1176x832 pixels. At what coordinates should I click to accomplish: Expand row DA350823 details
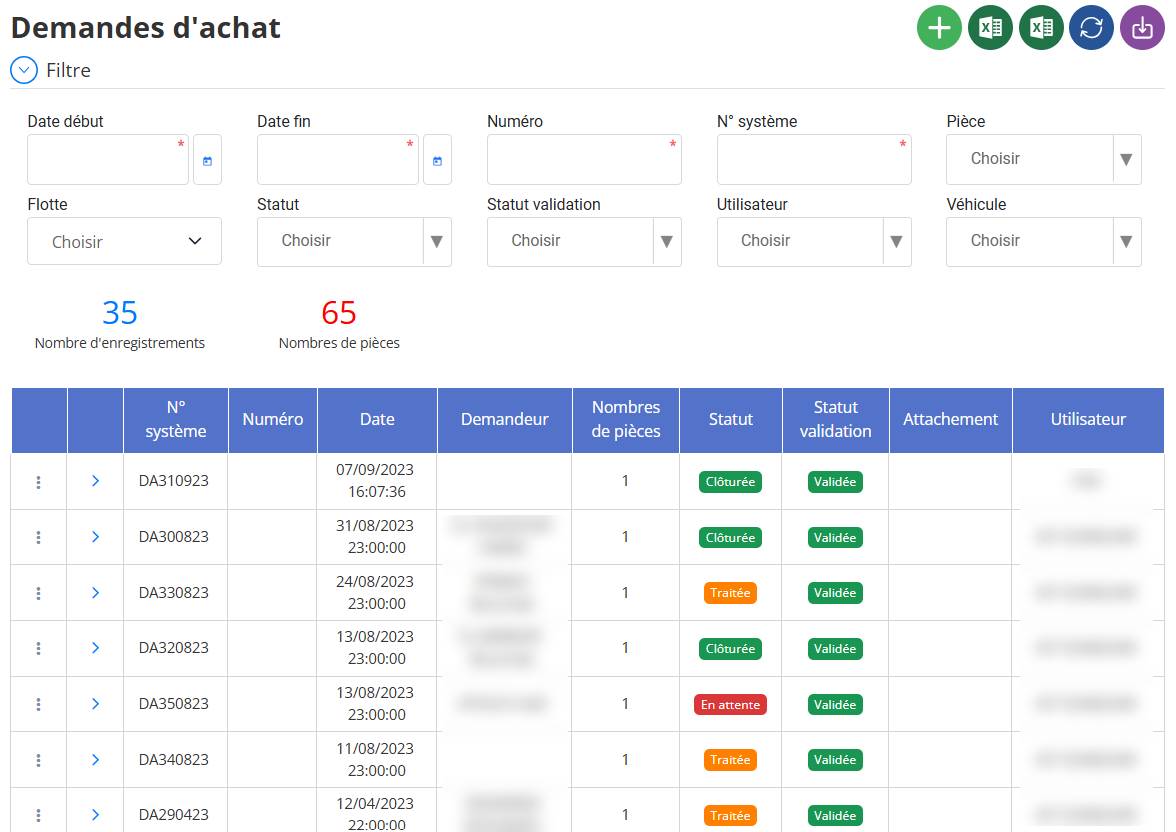[95, 704]
